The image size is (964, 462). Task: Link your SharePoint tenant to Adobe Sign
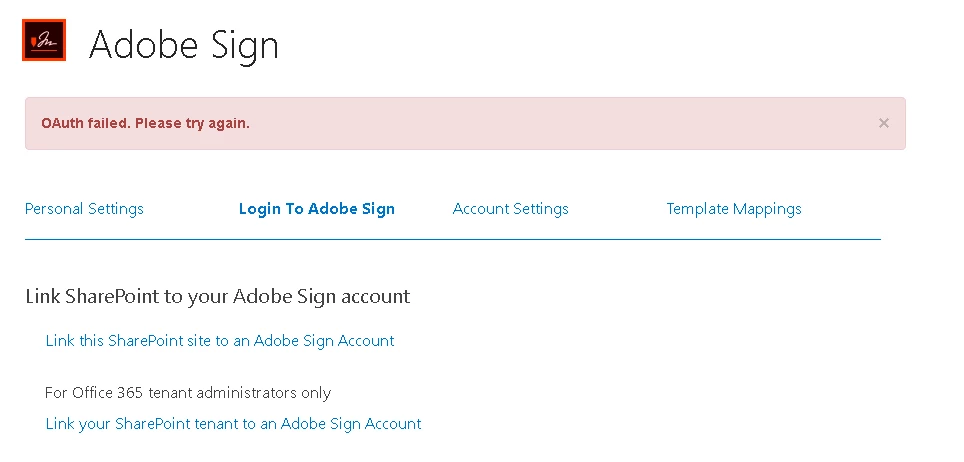[x=233, y=424]
